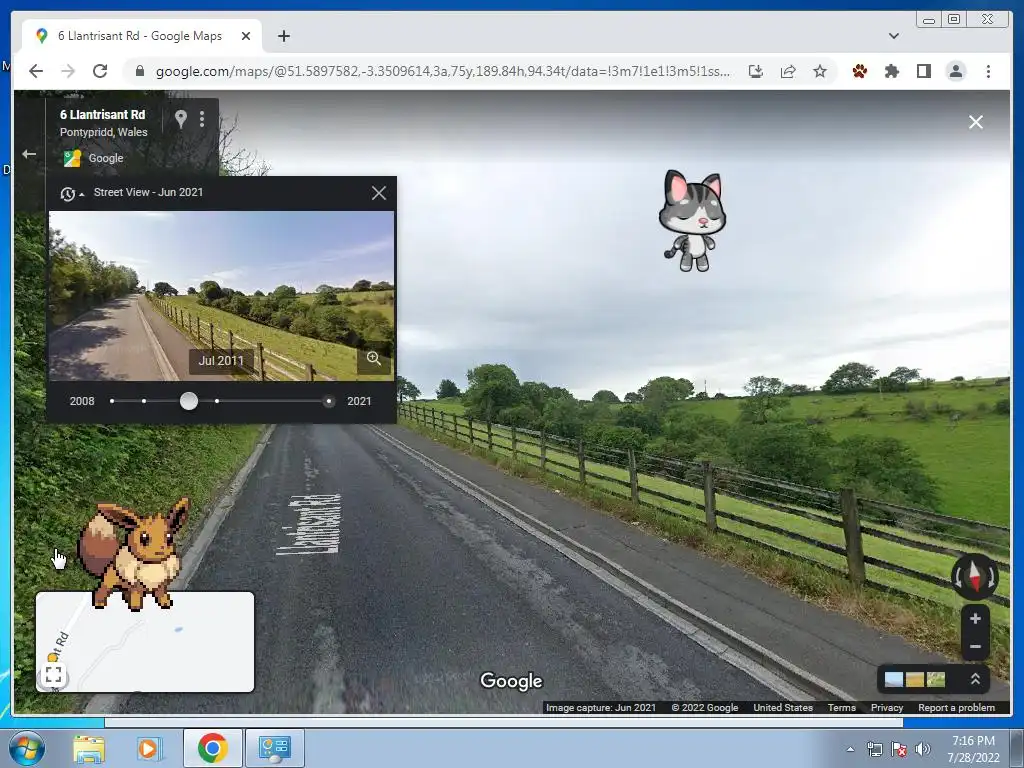Open the tab search chevron
The width and height of the screenshot is (1024, 768).
coord(894,36)
